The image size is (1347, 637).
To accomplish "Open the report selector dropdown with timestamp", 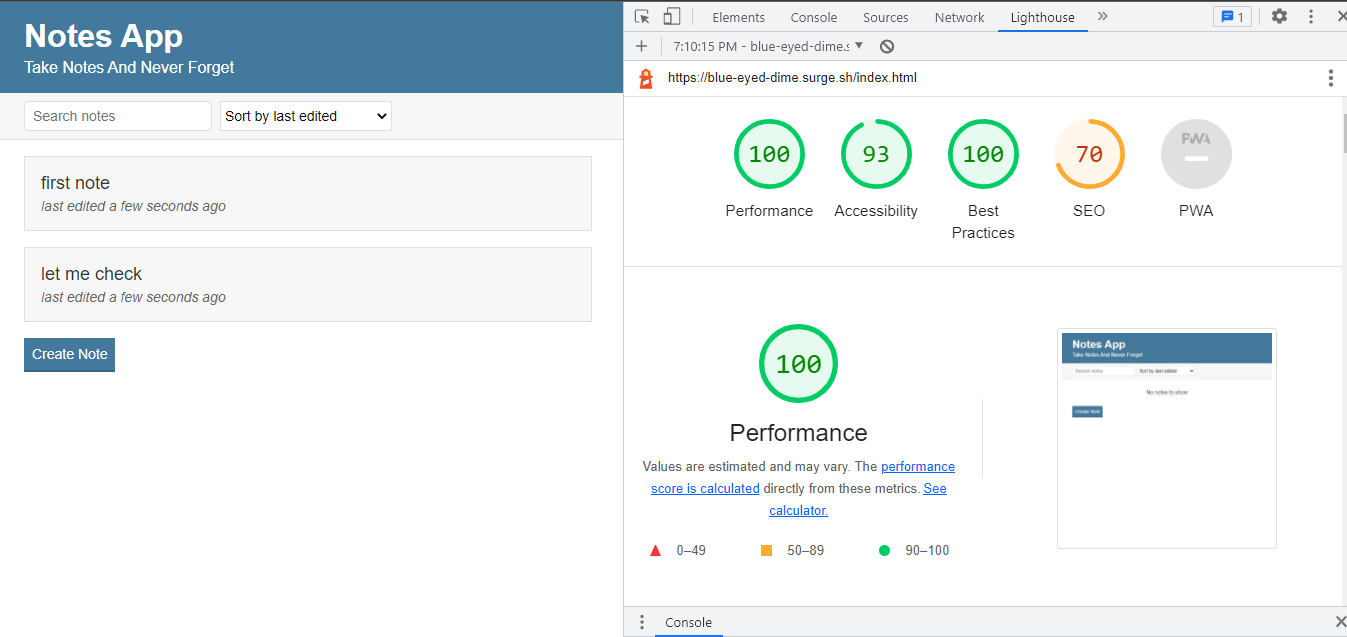I will pyautogui.click(x=767, y=46).
